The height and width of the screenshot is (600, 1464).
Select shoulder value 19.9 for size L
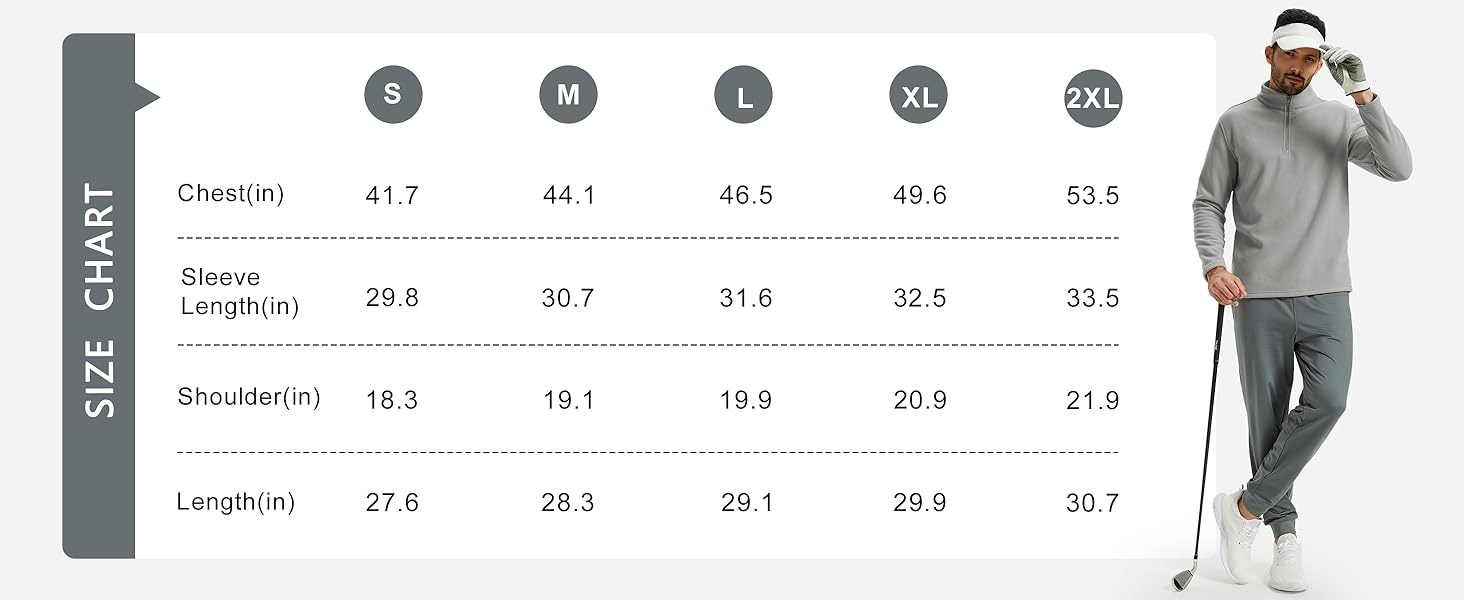pyautogui.click(x=745, y=401)
